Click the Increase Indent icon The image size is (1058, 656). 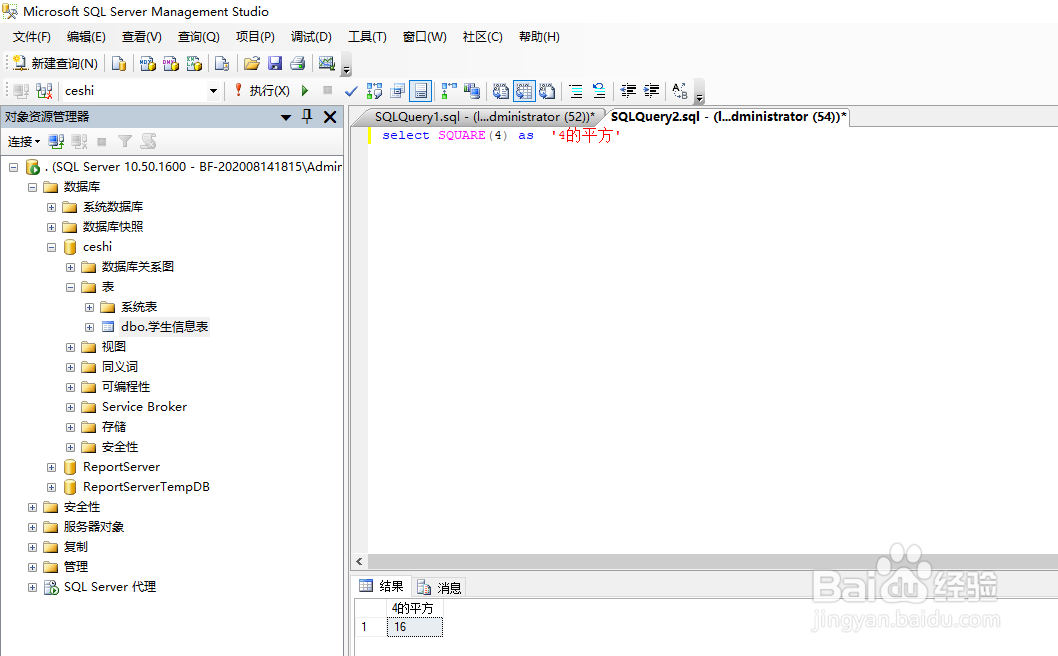[651, 90]
